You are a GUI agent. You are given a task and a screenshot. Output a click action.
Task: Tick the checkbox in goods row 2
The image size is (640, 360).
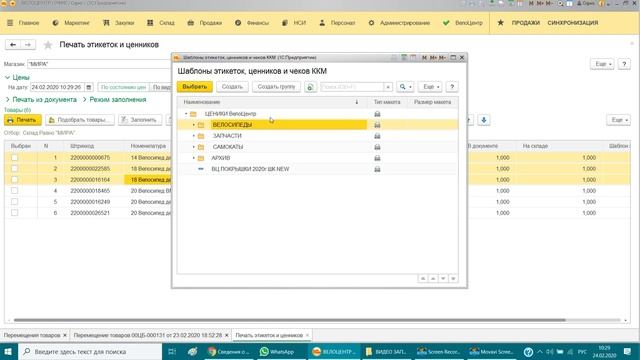click(15, 169)
